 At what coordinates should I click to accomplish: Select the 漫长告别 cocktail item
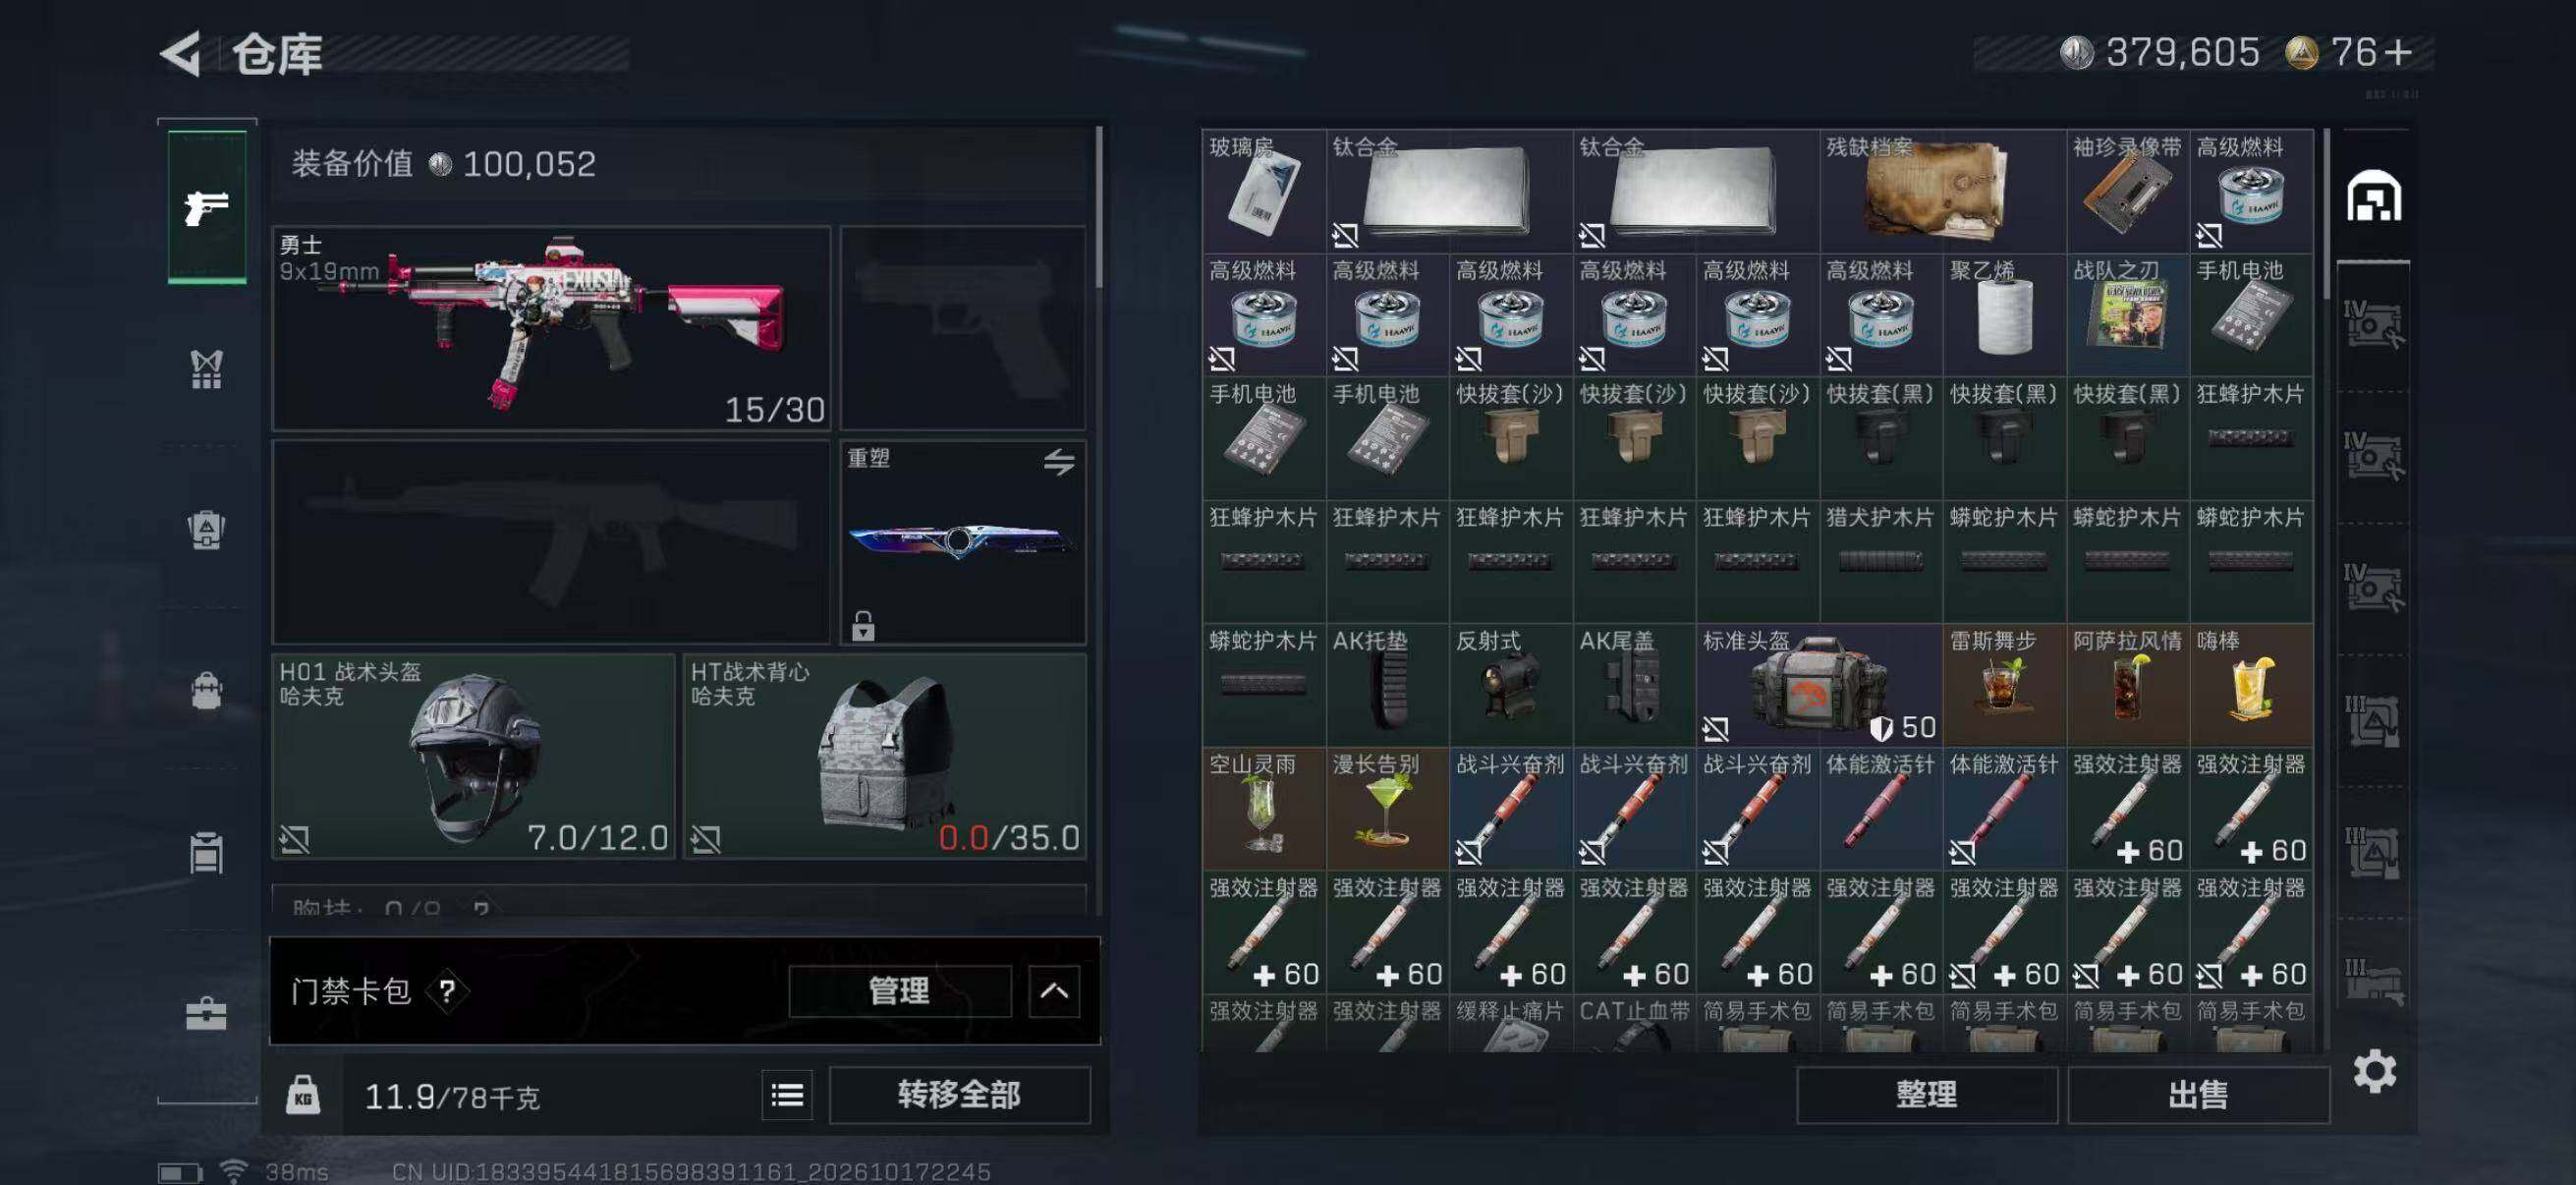pyautogui.click(x=1387, y=808)
